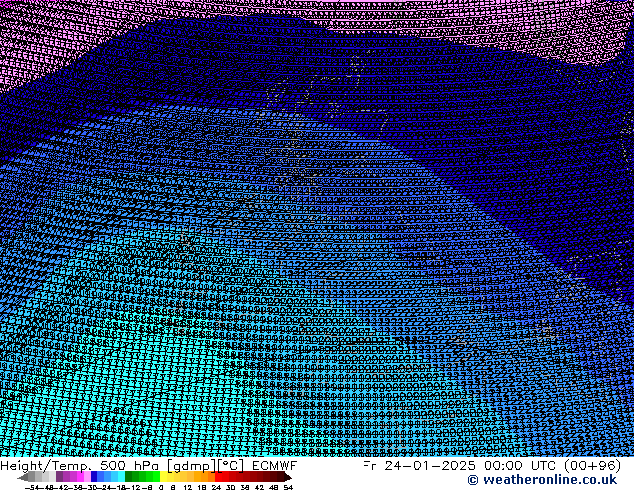
Task: Select the darkest green legend swatch
Action: (x=129, y=476)
